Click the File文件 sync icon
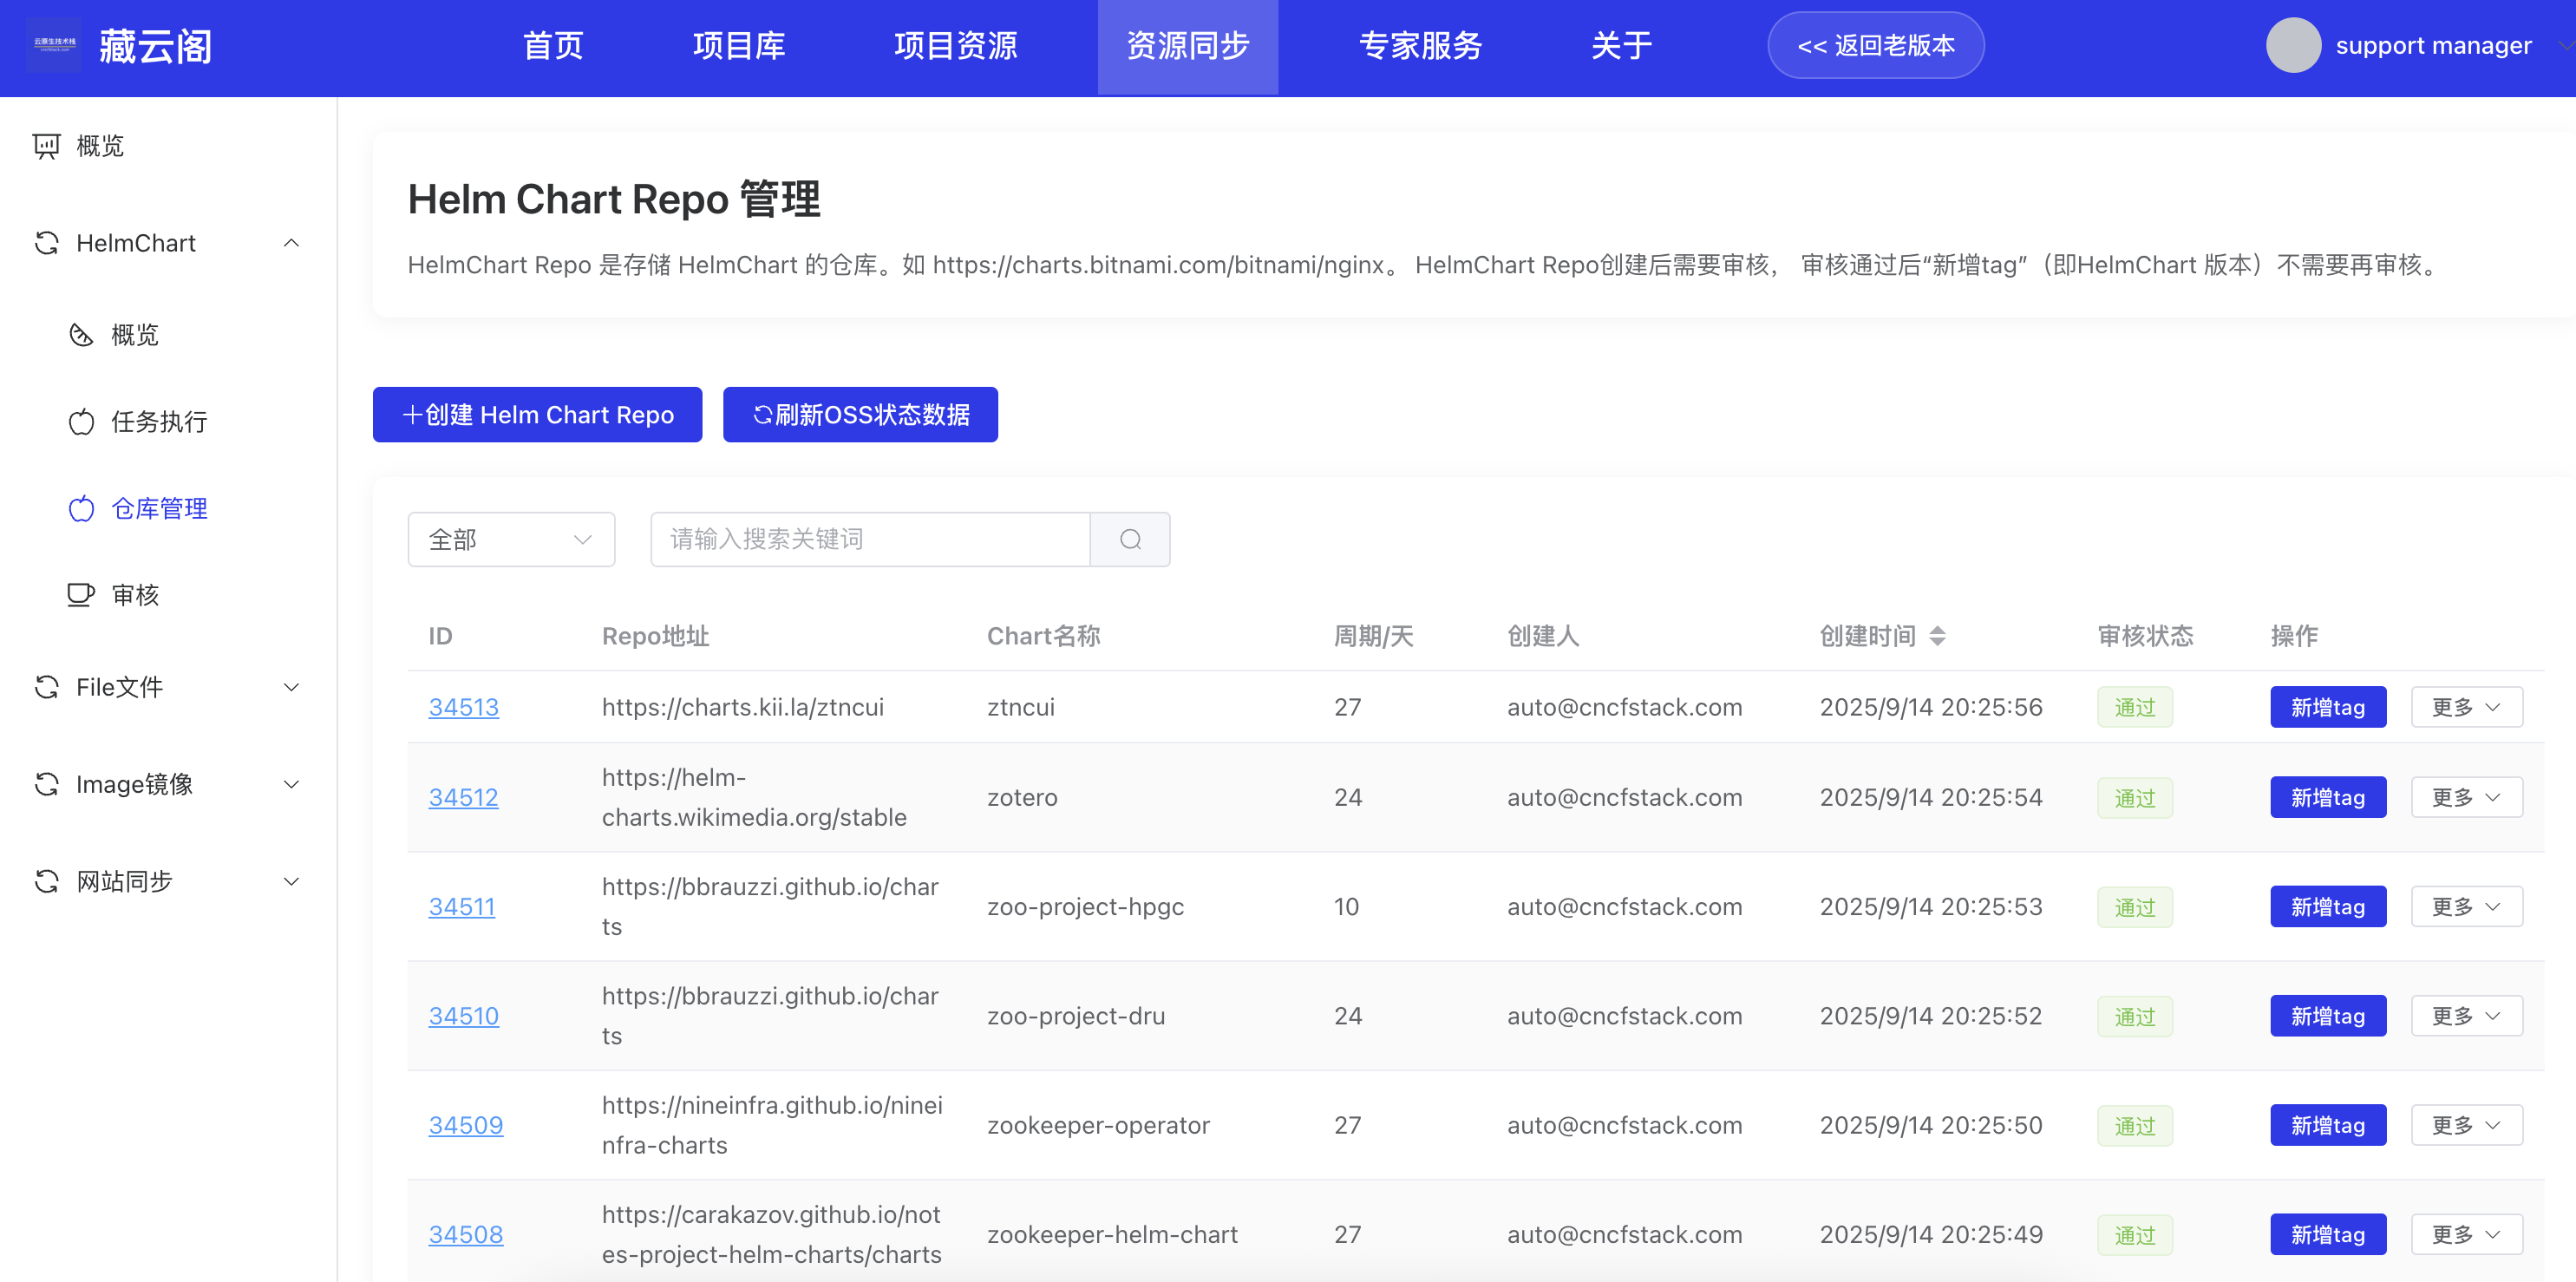 46,687
